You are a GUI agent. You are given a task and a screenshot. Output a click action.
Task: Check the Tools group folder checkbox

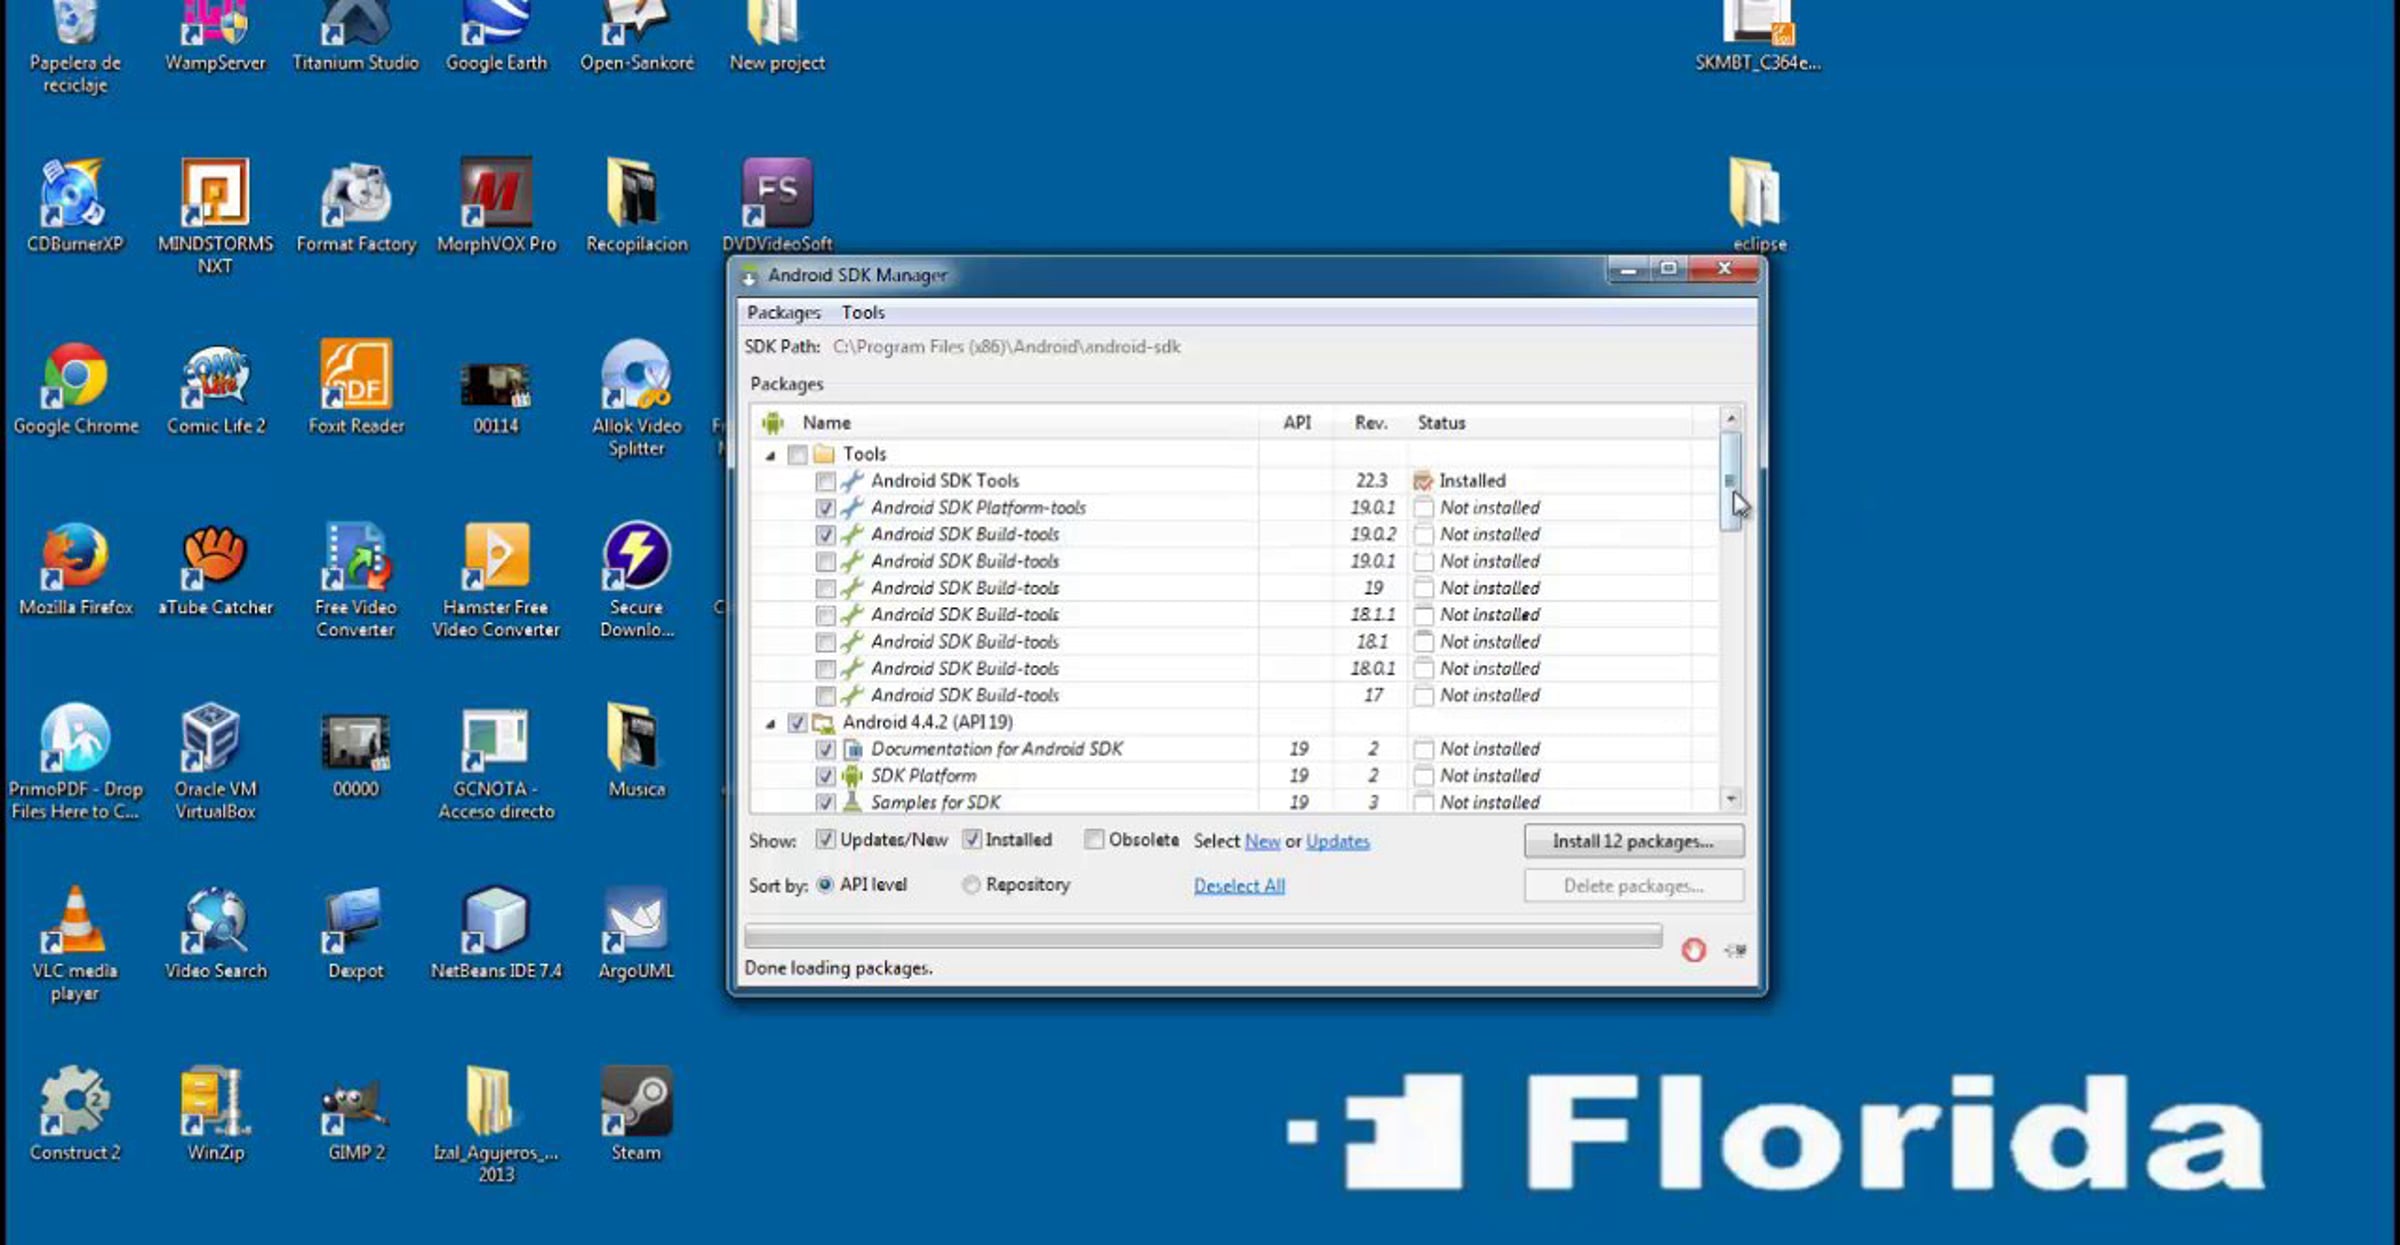(797, 455)
